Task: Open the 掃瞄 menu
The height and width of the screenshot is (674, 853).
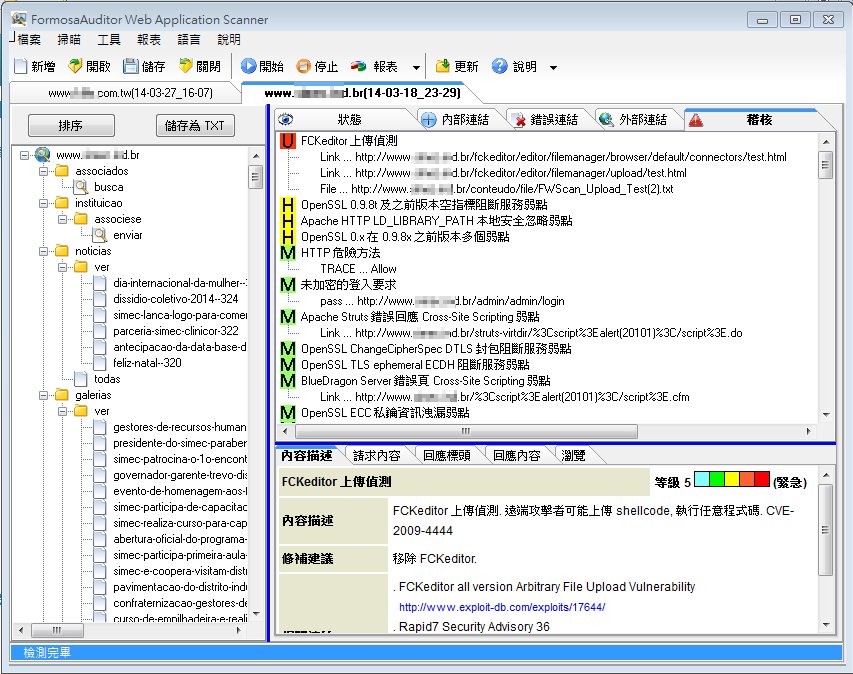Action: [x=70, y=40]
